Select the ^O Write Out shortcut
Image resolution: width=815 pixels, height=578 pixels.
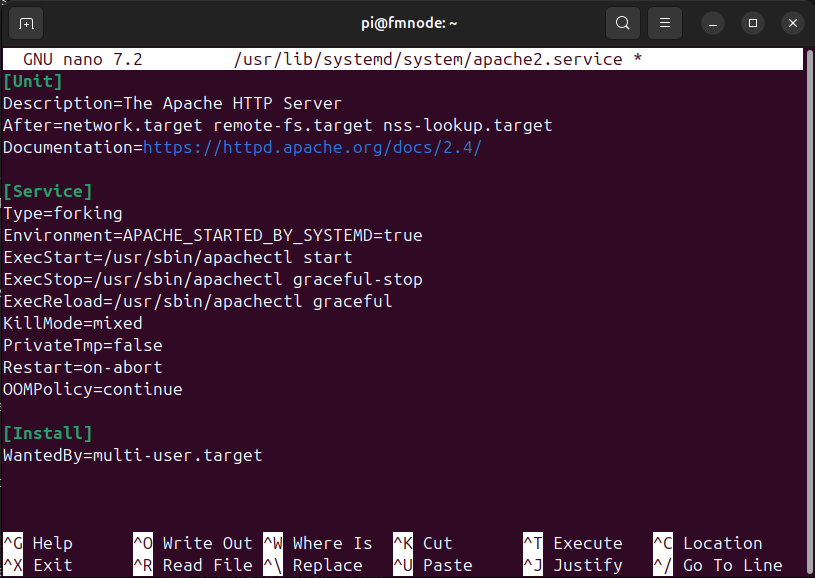tap(193, 543)
